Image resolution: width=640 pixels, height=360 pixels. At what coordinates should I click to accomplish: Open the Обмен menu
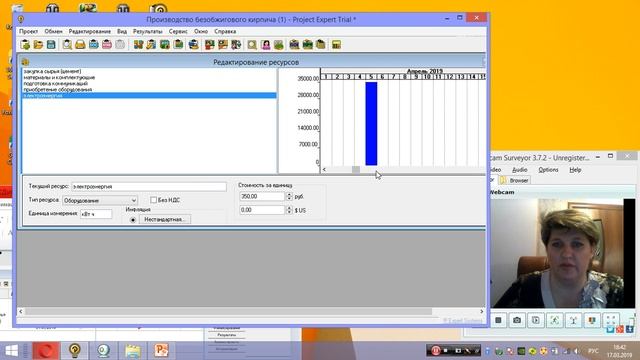(x=53, y=31)
